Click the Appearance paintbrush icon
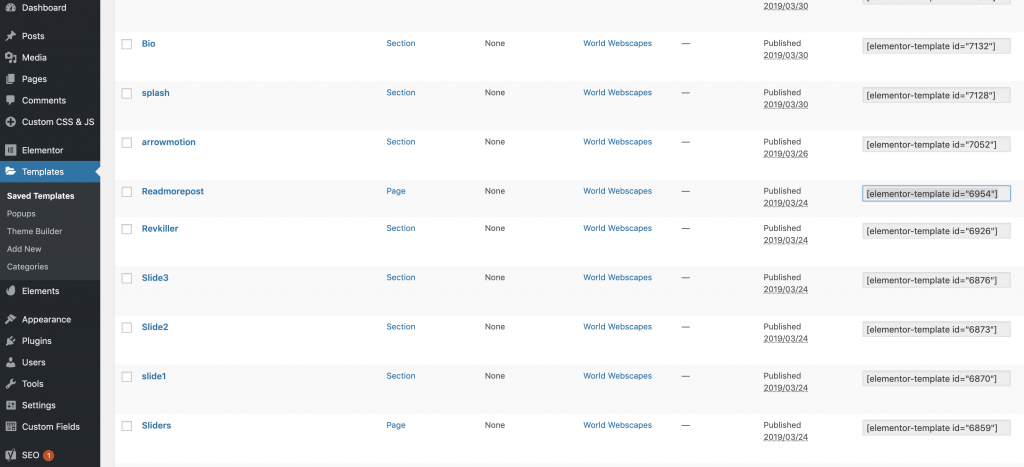 [x=10, y=319]
